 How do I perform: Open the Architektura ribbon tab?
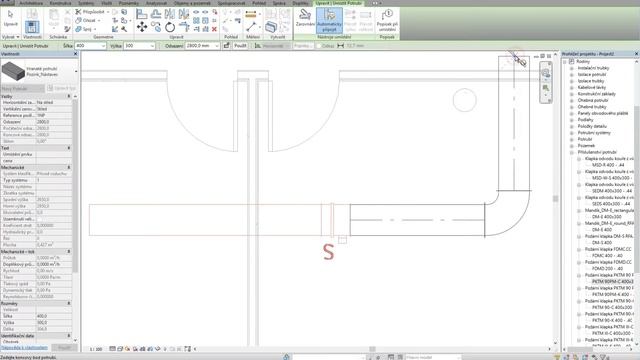coord(31,3)
